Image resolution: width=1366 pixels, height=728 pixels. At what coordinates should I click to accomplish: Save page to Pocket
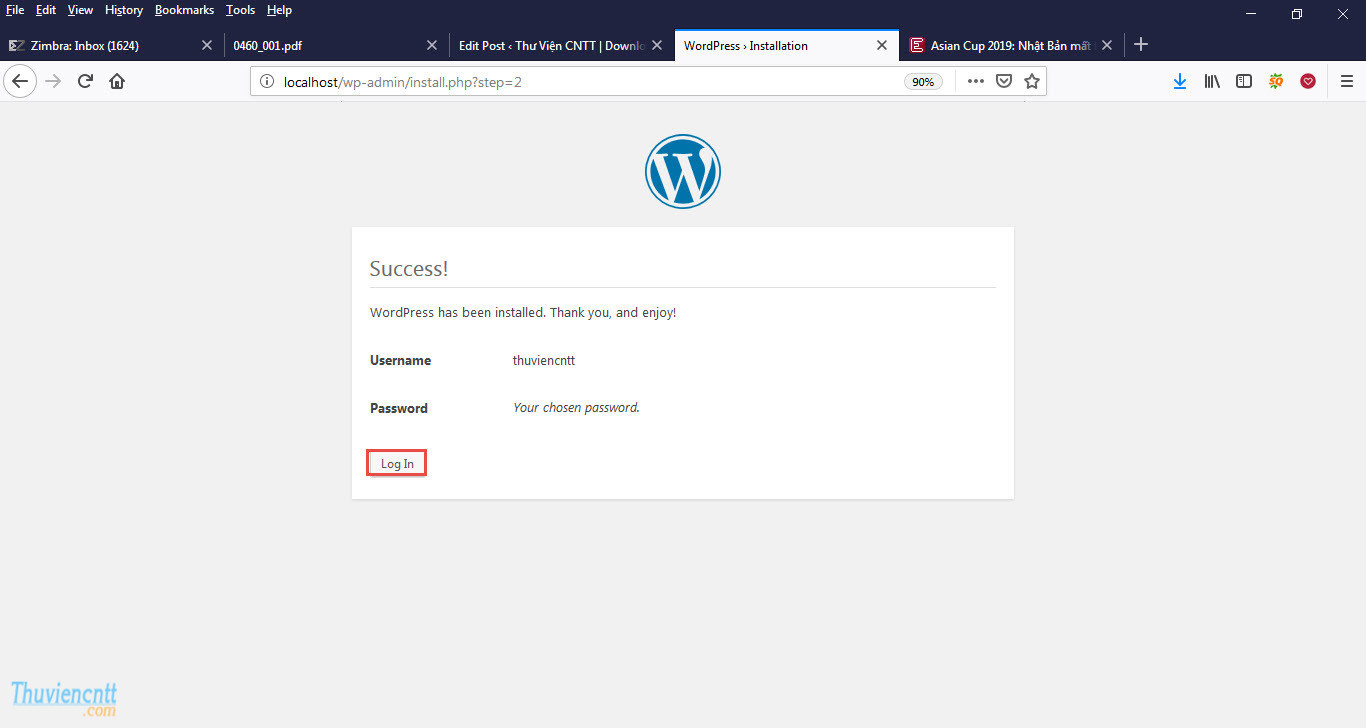click(x=1004, y=81)
